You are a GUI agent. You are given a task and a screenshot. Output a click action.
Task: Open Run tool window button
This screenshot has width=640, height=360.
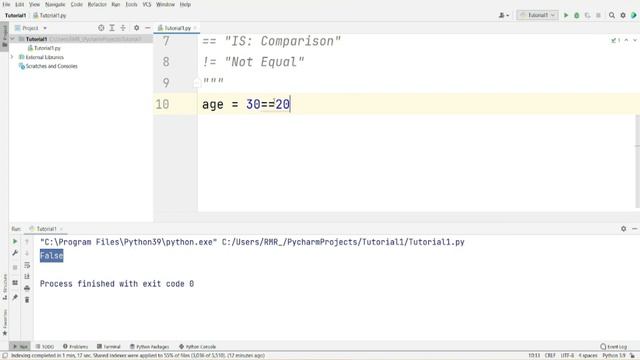click(x=20, y=347)
